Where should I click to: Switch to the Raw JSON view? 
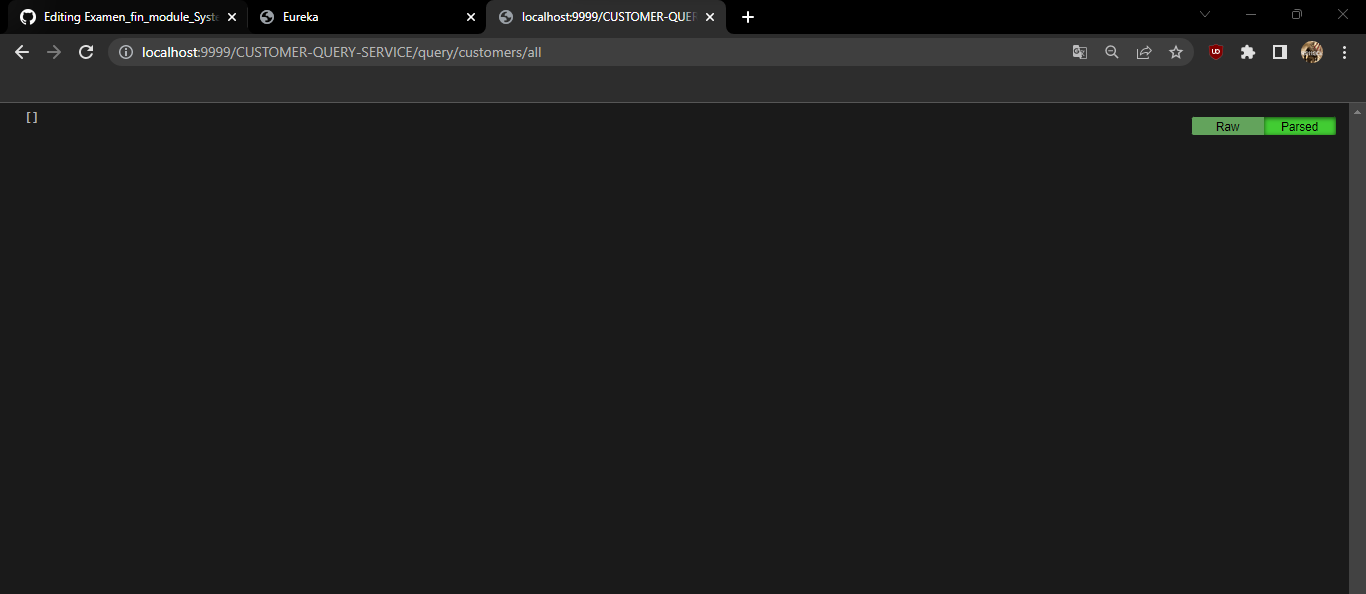(x=1228, y=126)
